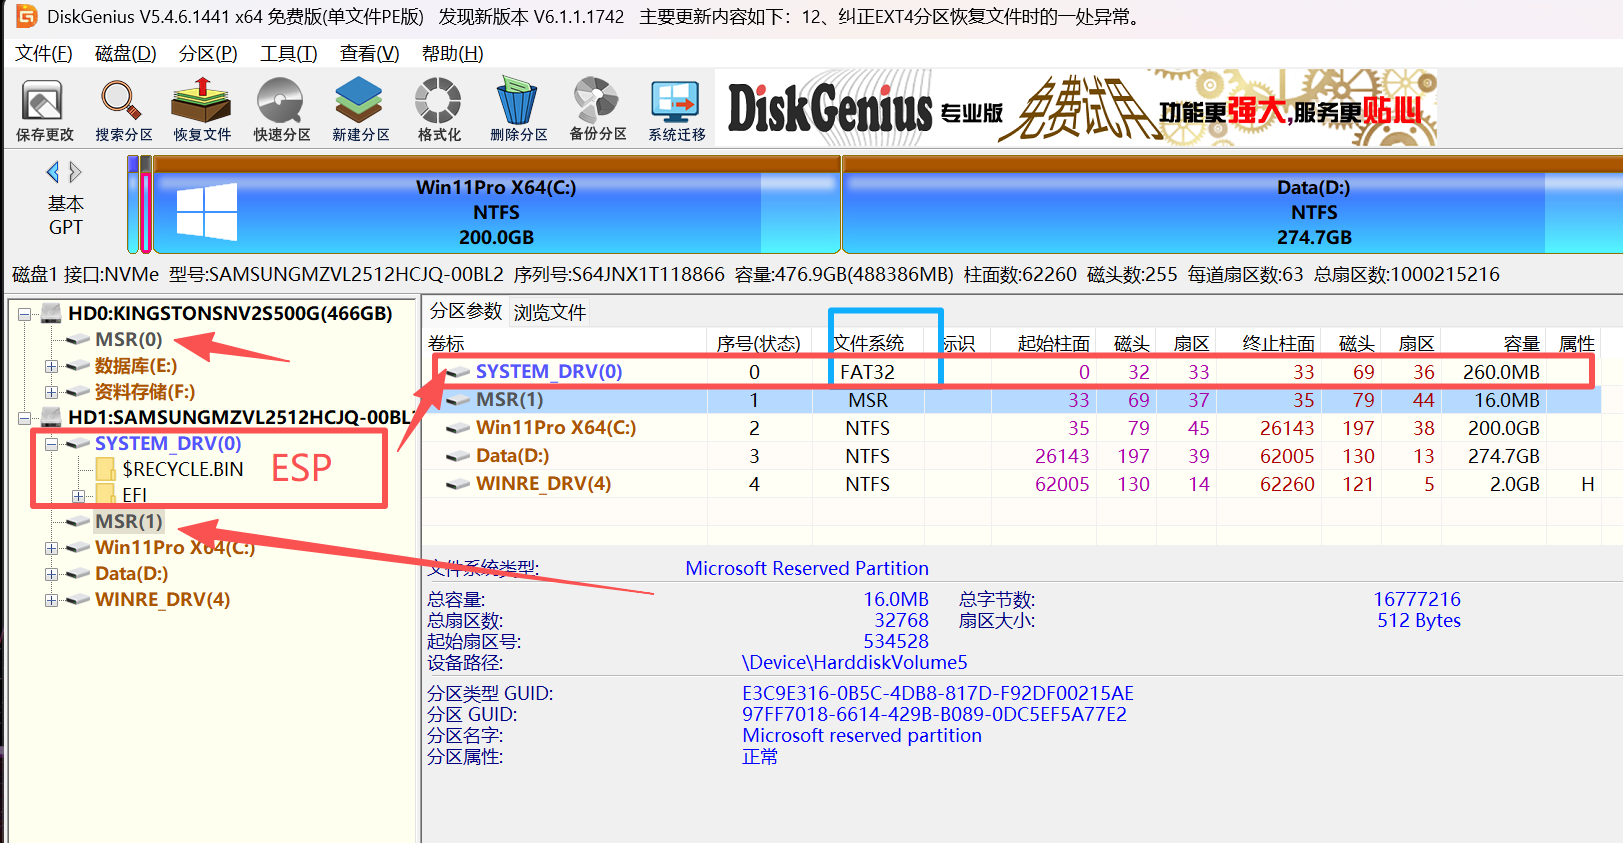Click the drive icon of Win11Pro X64(C:) table row

click(x=458, y=428)
